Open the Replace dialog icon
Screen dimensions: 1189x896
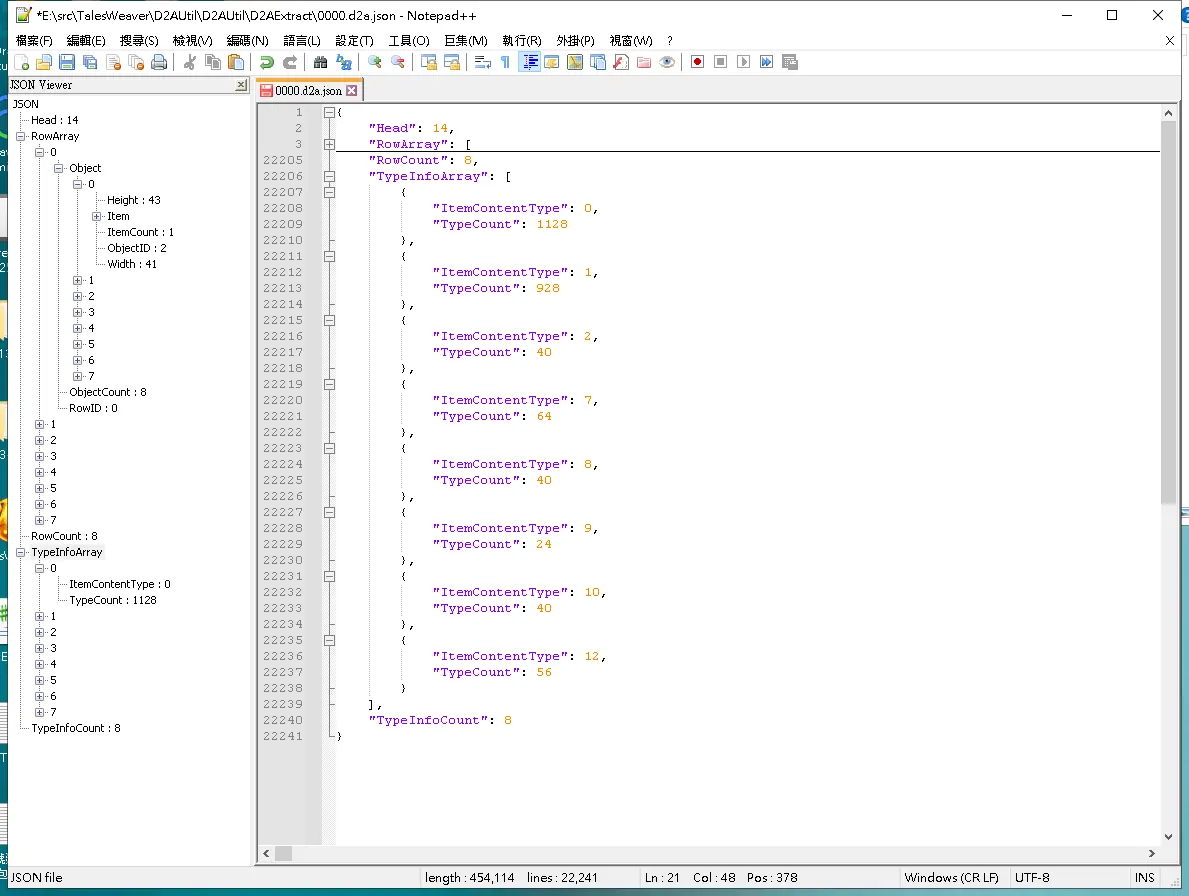point(344,62)
